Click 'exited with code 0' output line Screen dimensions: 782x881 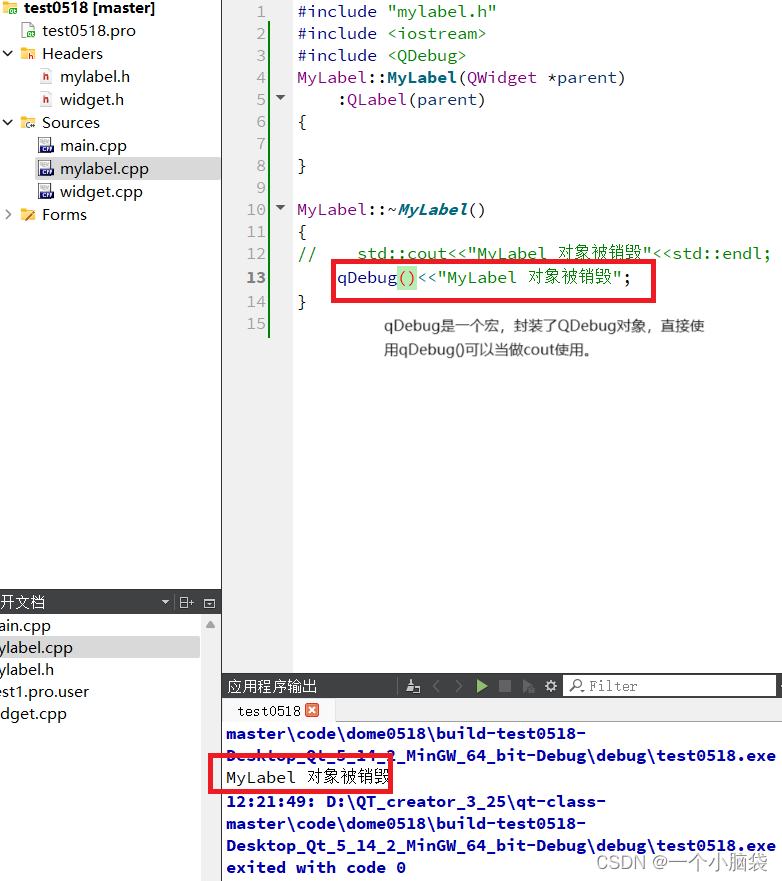(x=316, y=867)
